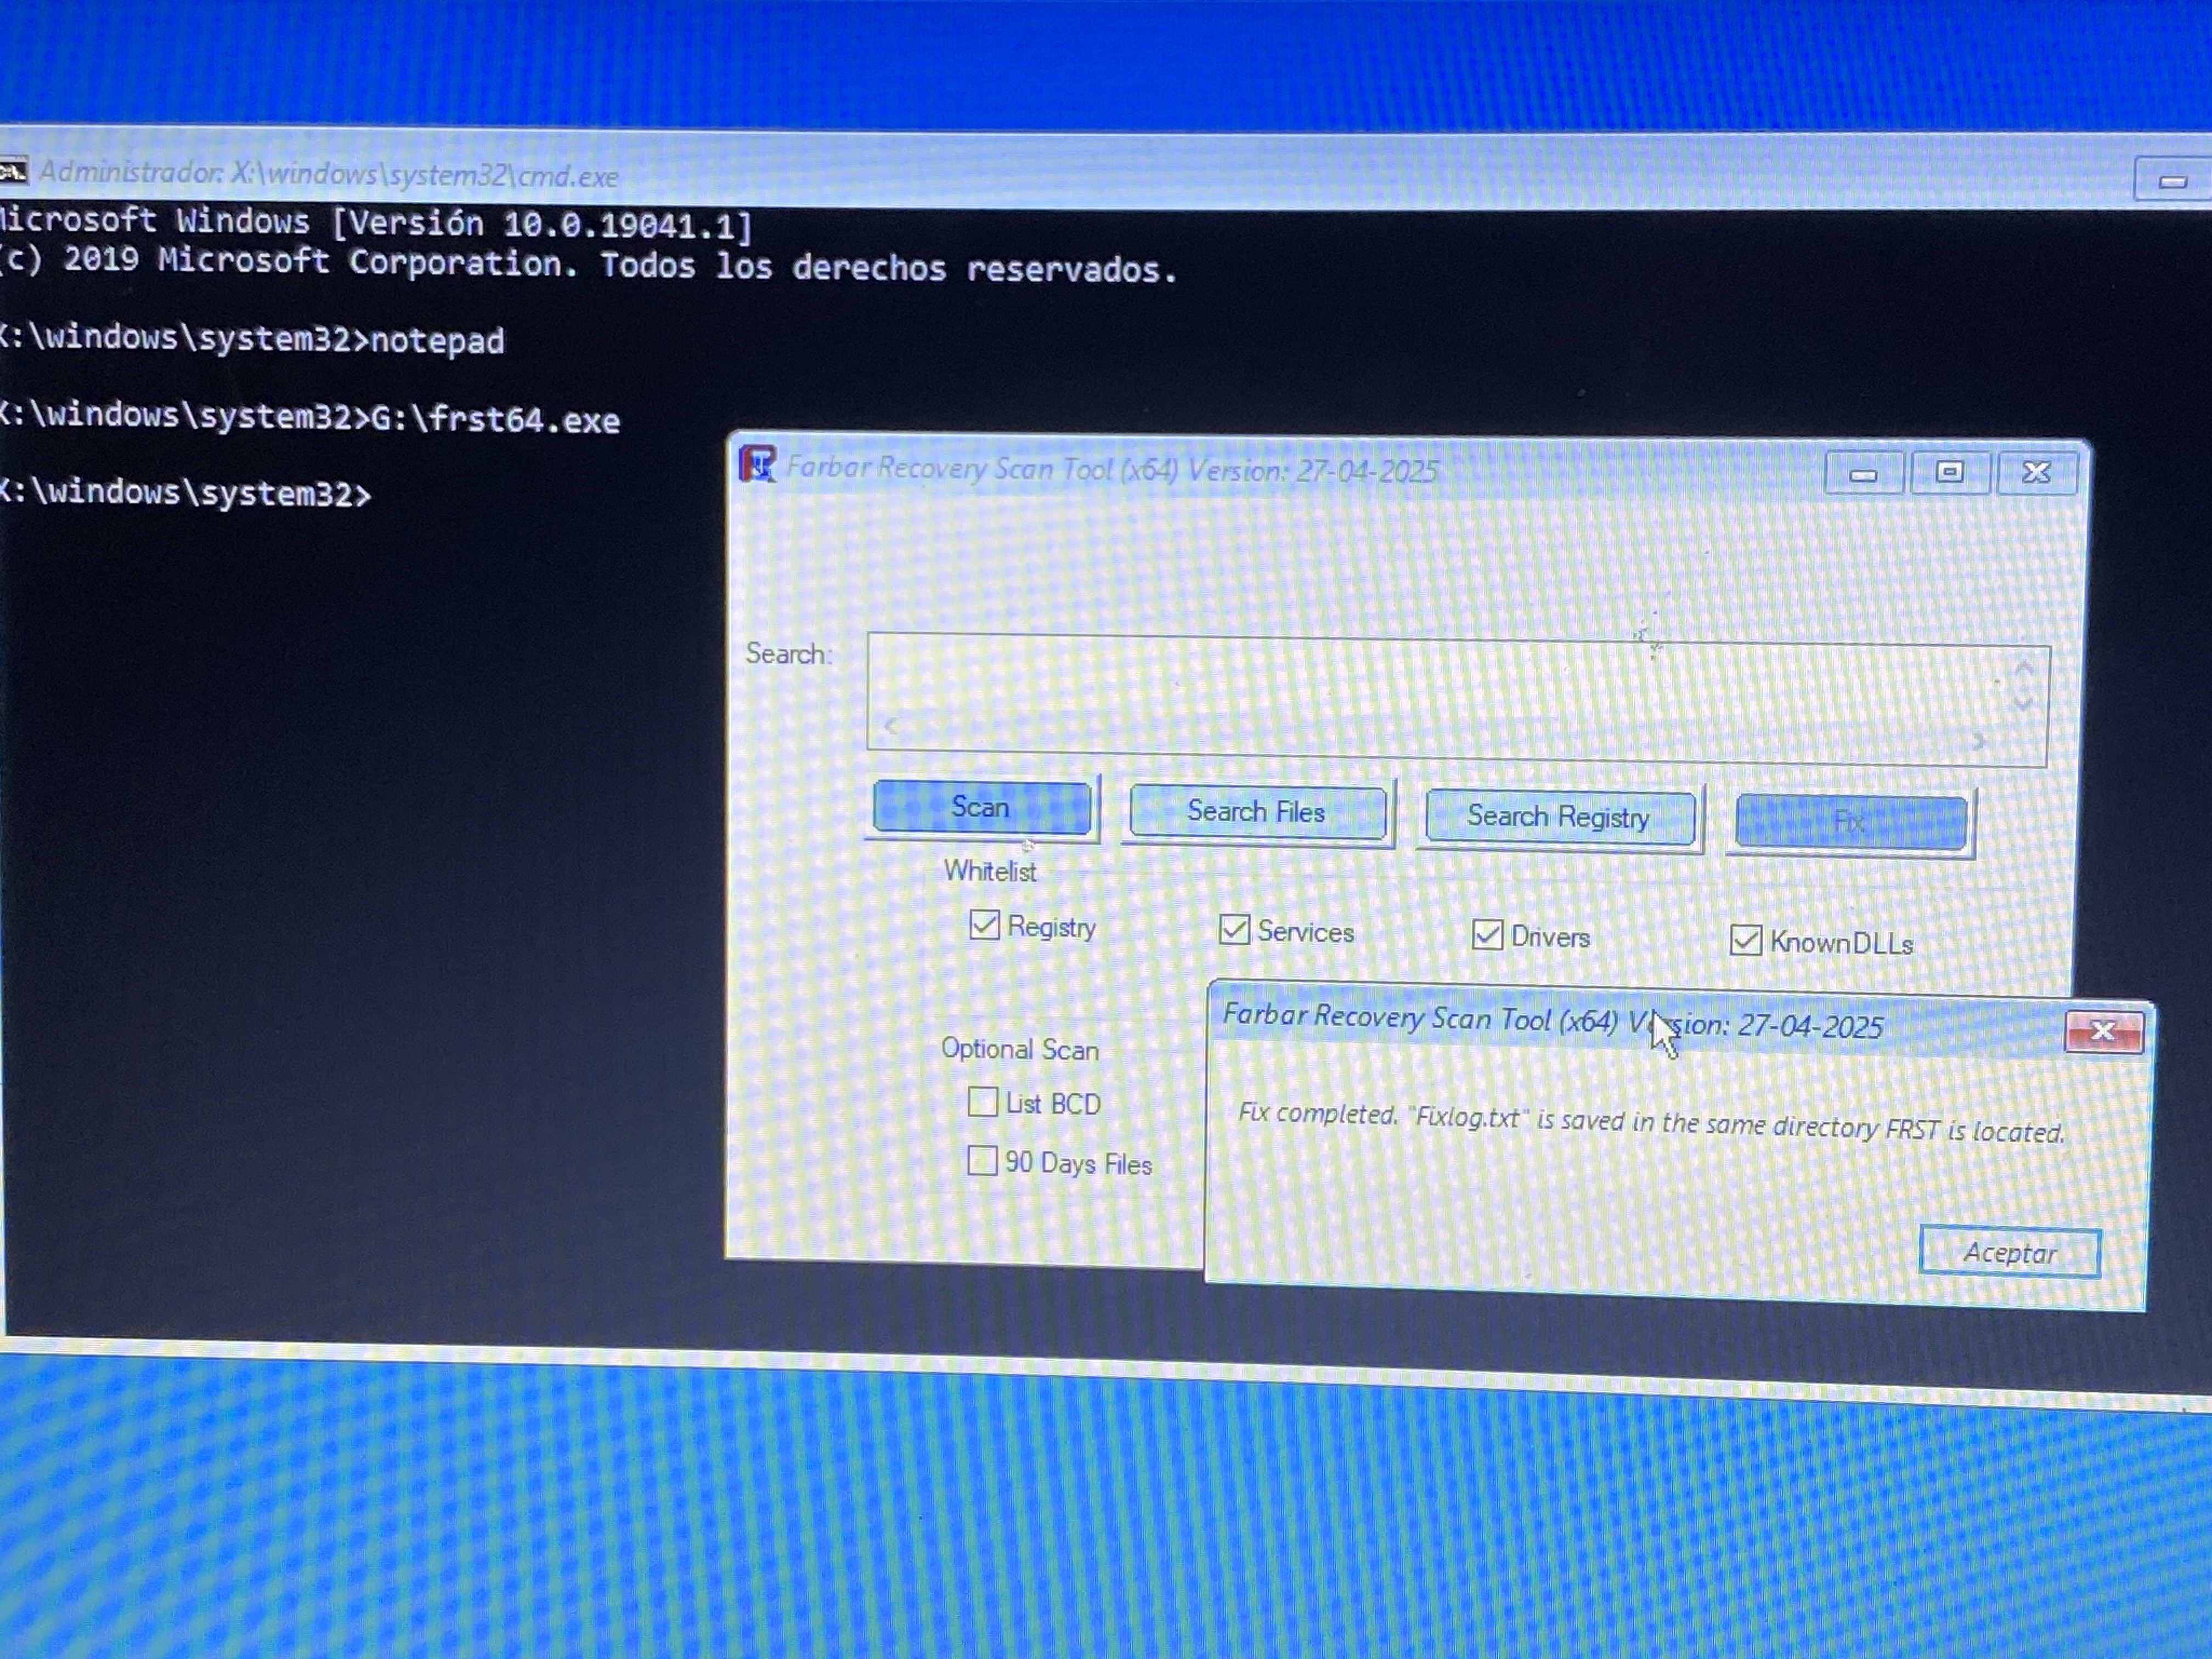
Task: Click the Search Registry button
Action: pyautogui.click(x=1559, y=817)
